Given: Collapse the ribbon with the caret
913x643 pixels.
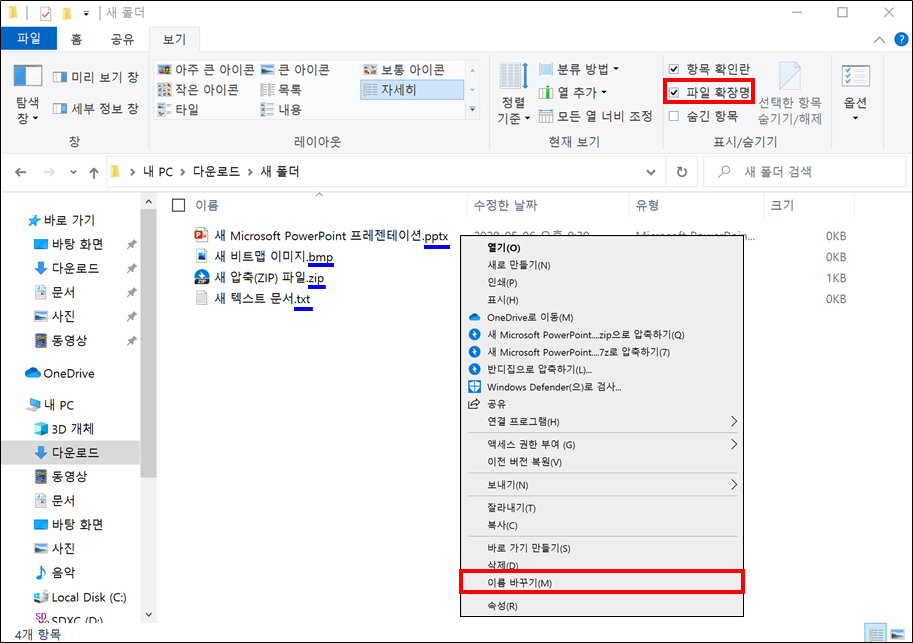Looking at the screenshot, I should point(879,40).
